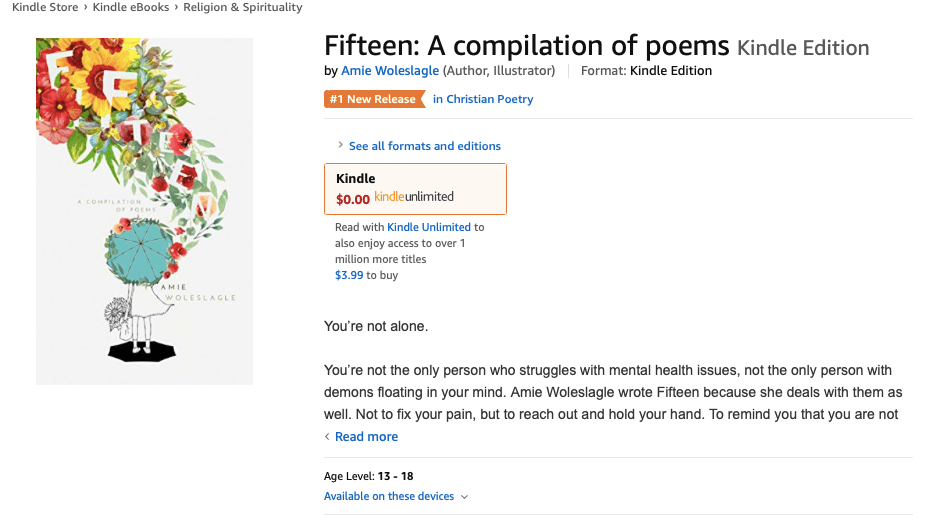Open Religion & Spirituality category breadcrumb

[x=242, y=7]
